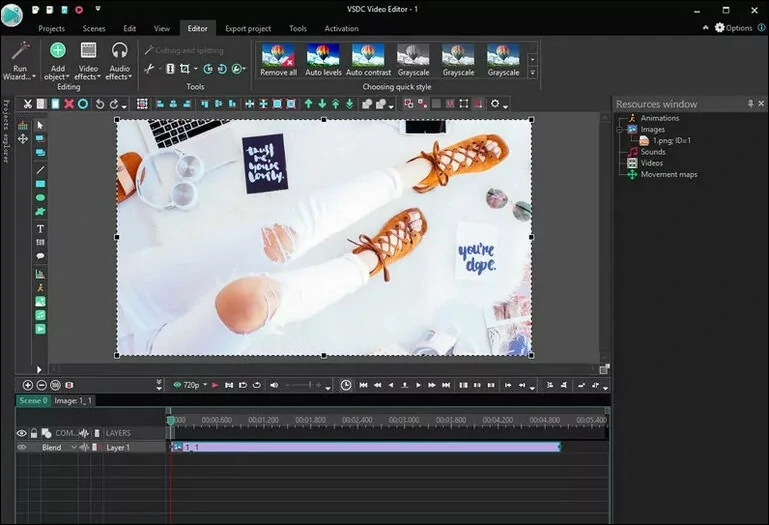Toggle eye visibility of Layer 1
Image resolution: width=769 pixels, height=525 pixels.
22,447
